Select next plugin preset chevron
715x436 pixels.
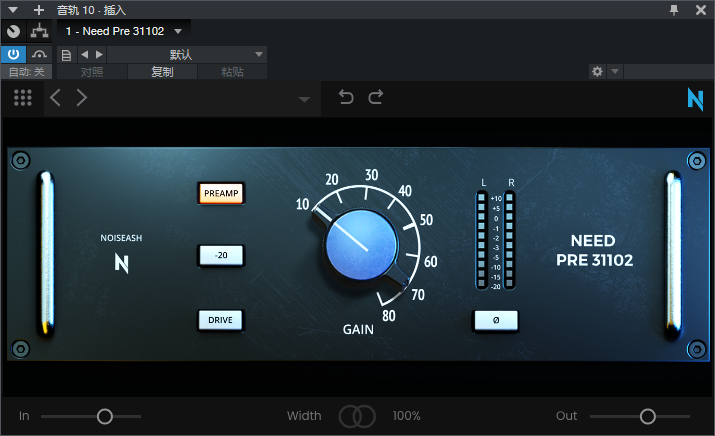[x=82, y=98]
